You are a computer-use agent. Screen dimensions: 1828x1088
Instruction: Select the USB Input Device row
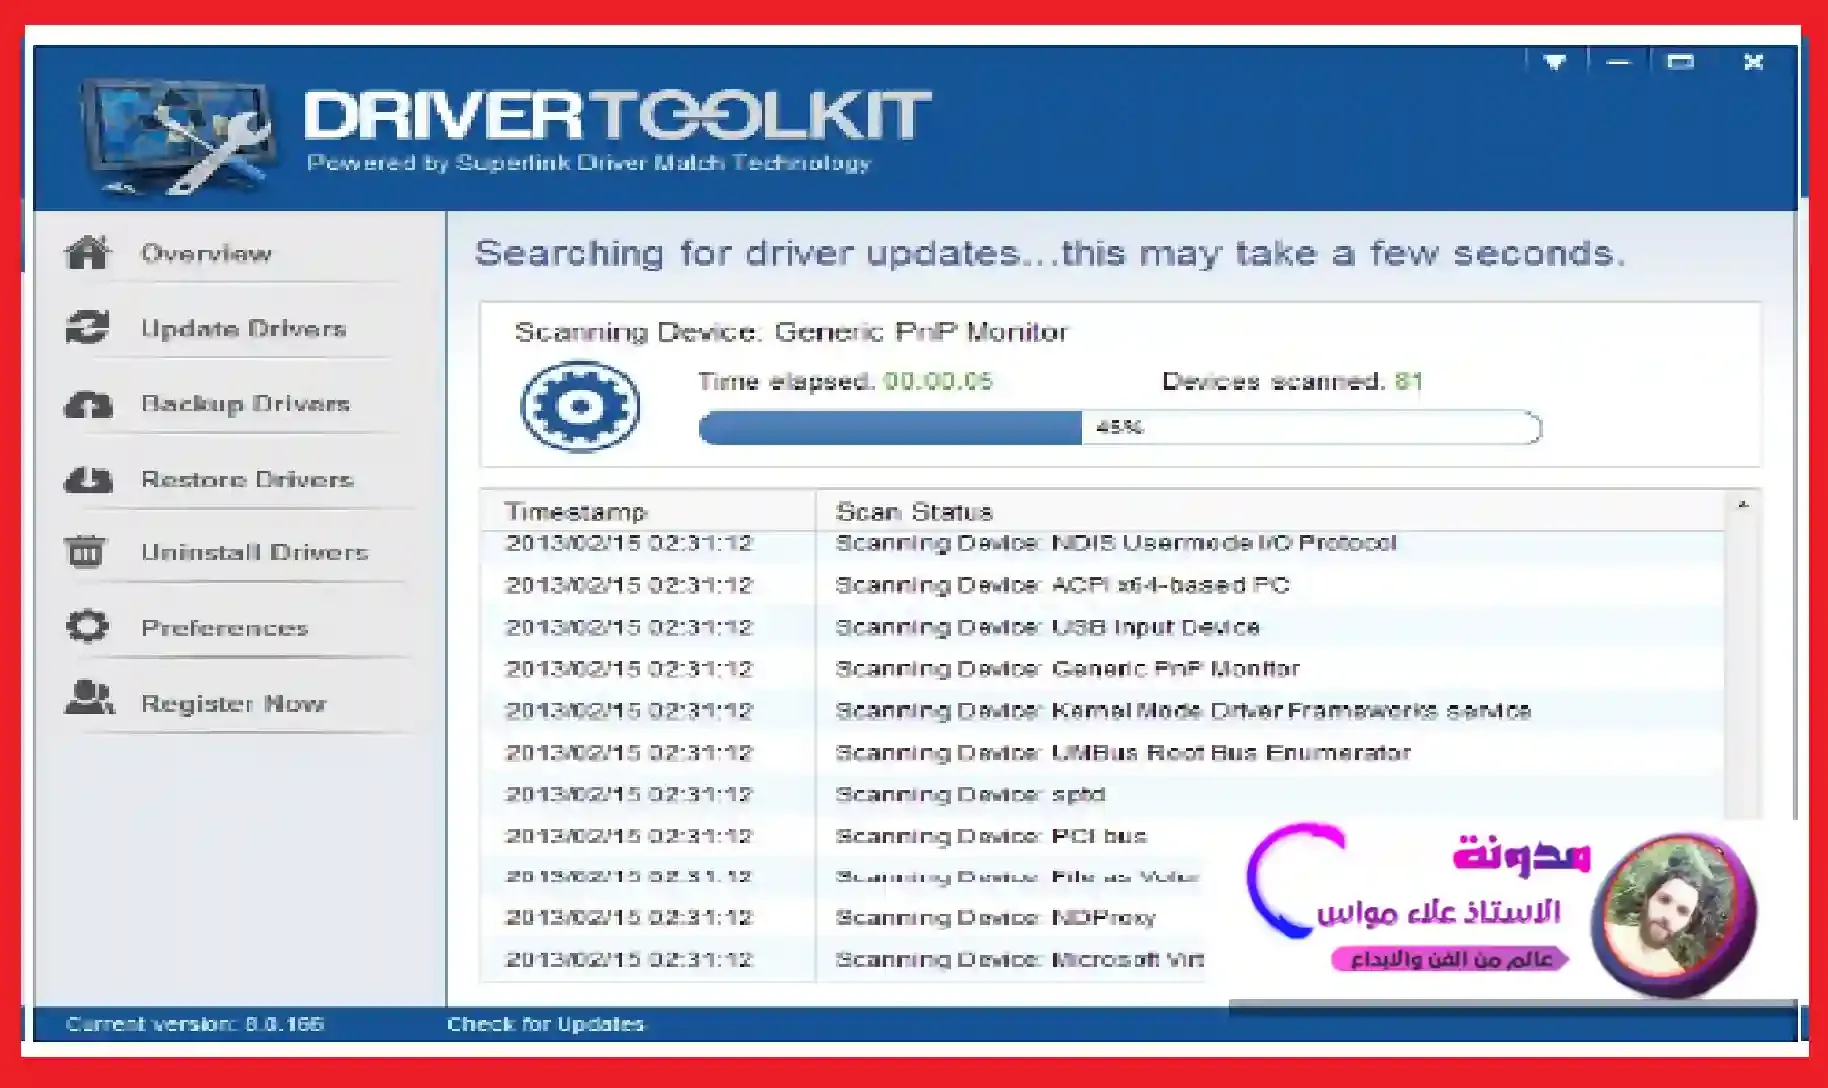[x=1103, y=627]
